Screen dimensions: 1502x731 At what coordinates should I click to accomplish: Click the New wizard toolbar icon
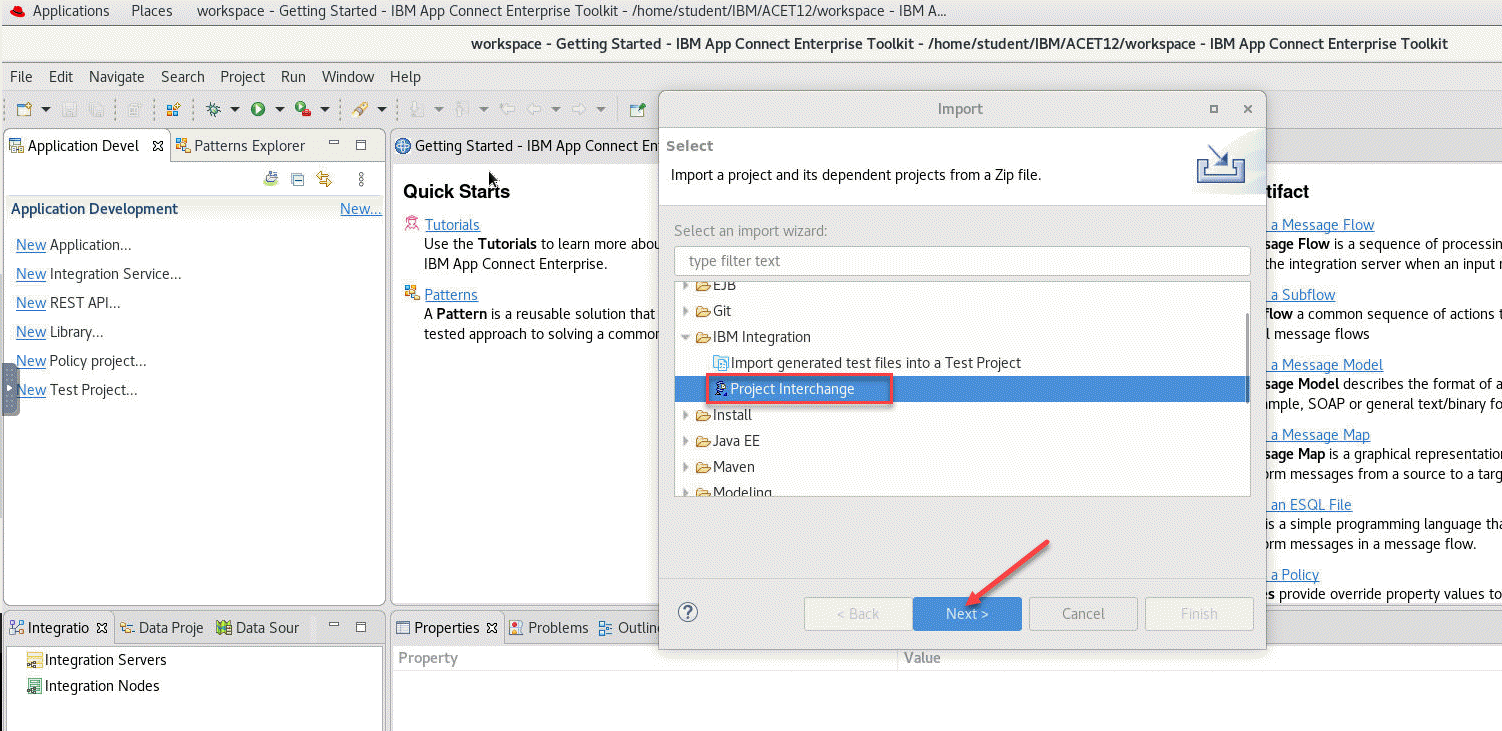(x=24, y=109)
